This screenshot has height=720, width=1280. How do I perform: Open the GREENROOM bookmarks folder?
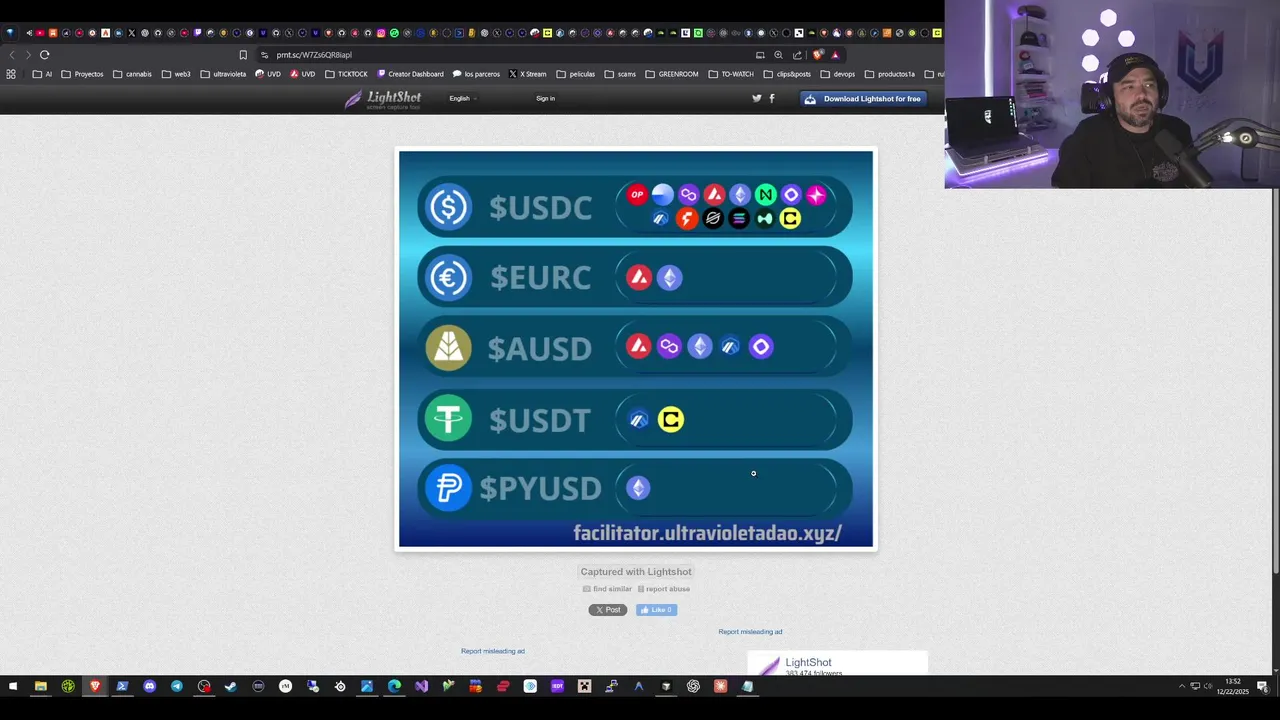[672, 74]
